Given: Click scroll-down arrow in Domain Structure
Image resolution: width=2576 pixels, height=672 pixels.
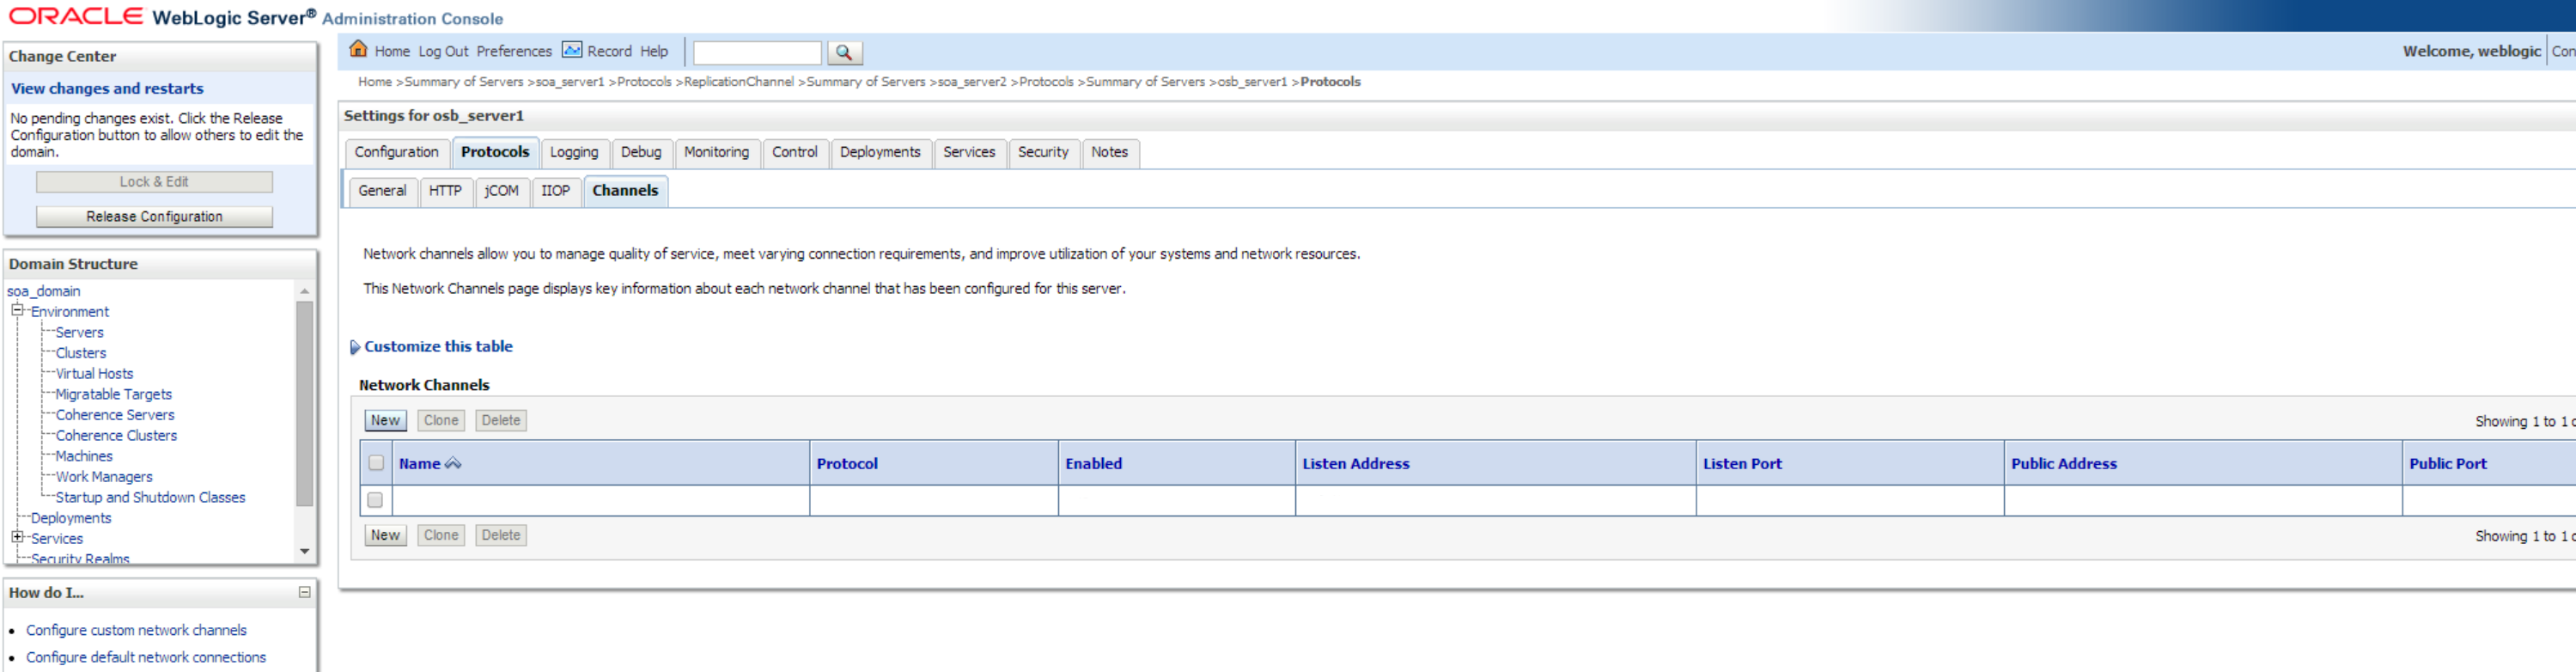Looking at the screenshot, I should point(304,552).
